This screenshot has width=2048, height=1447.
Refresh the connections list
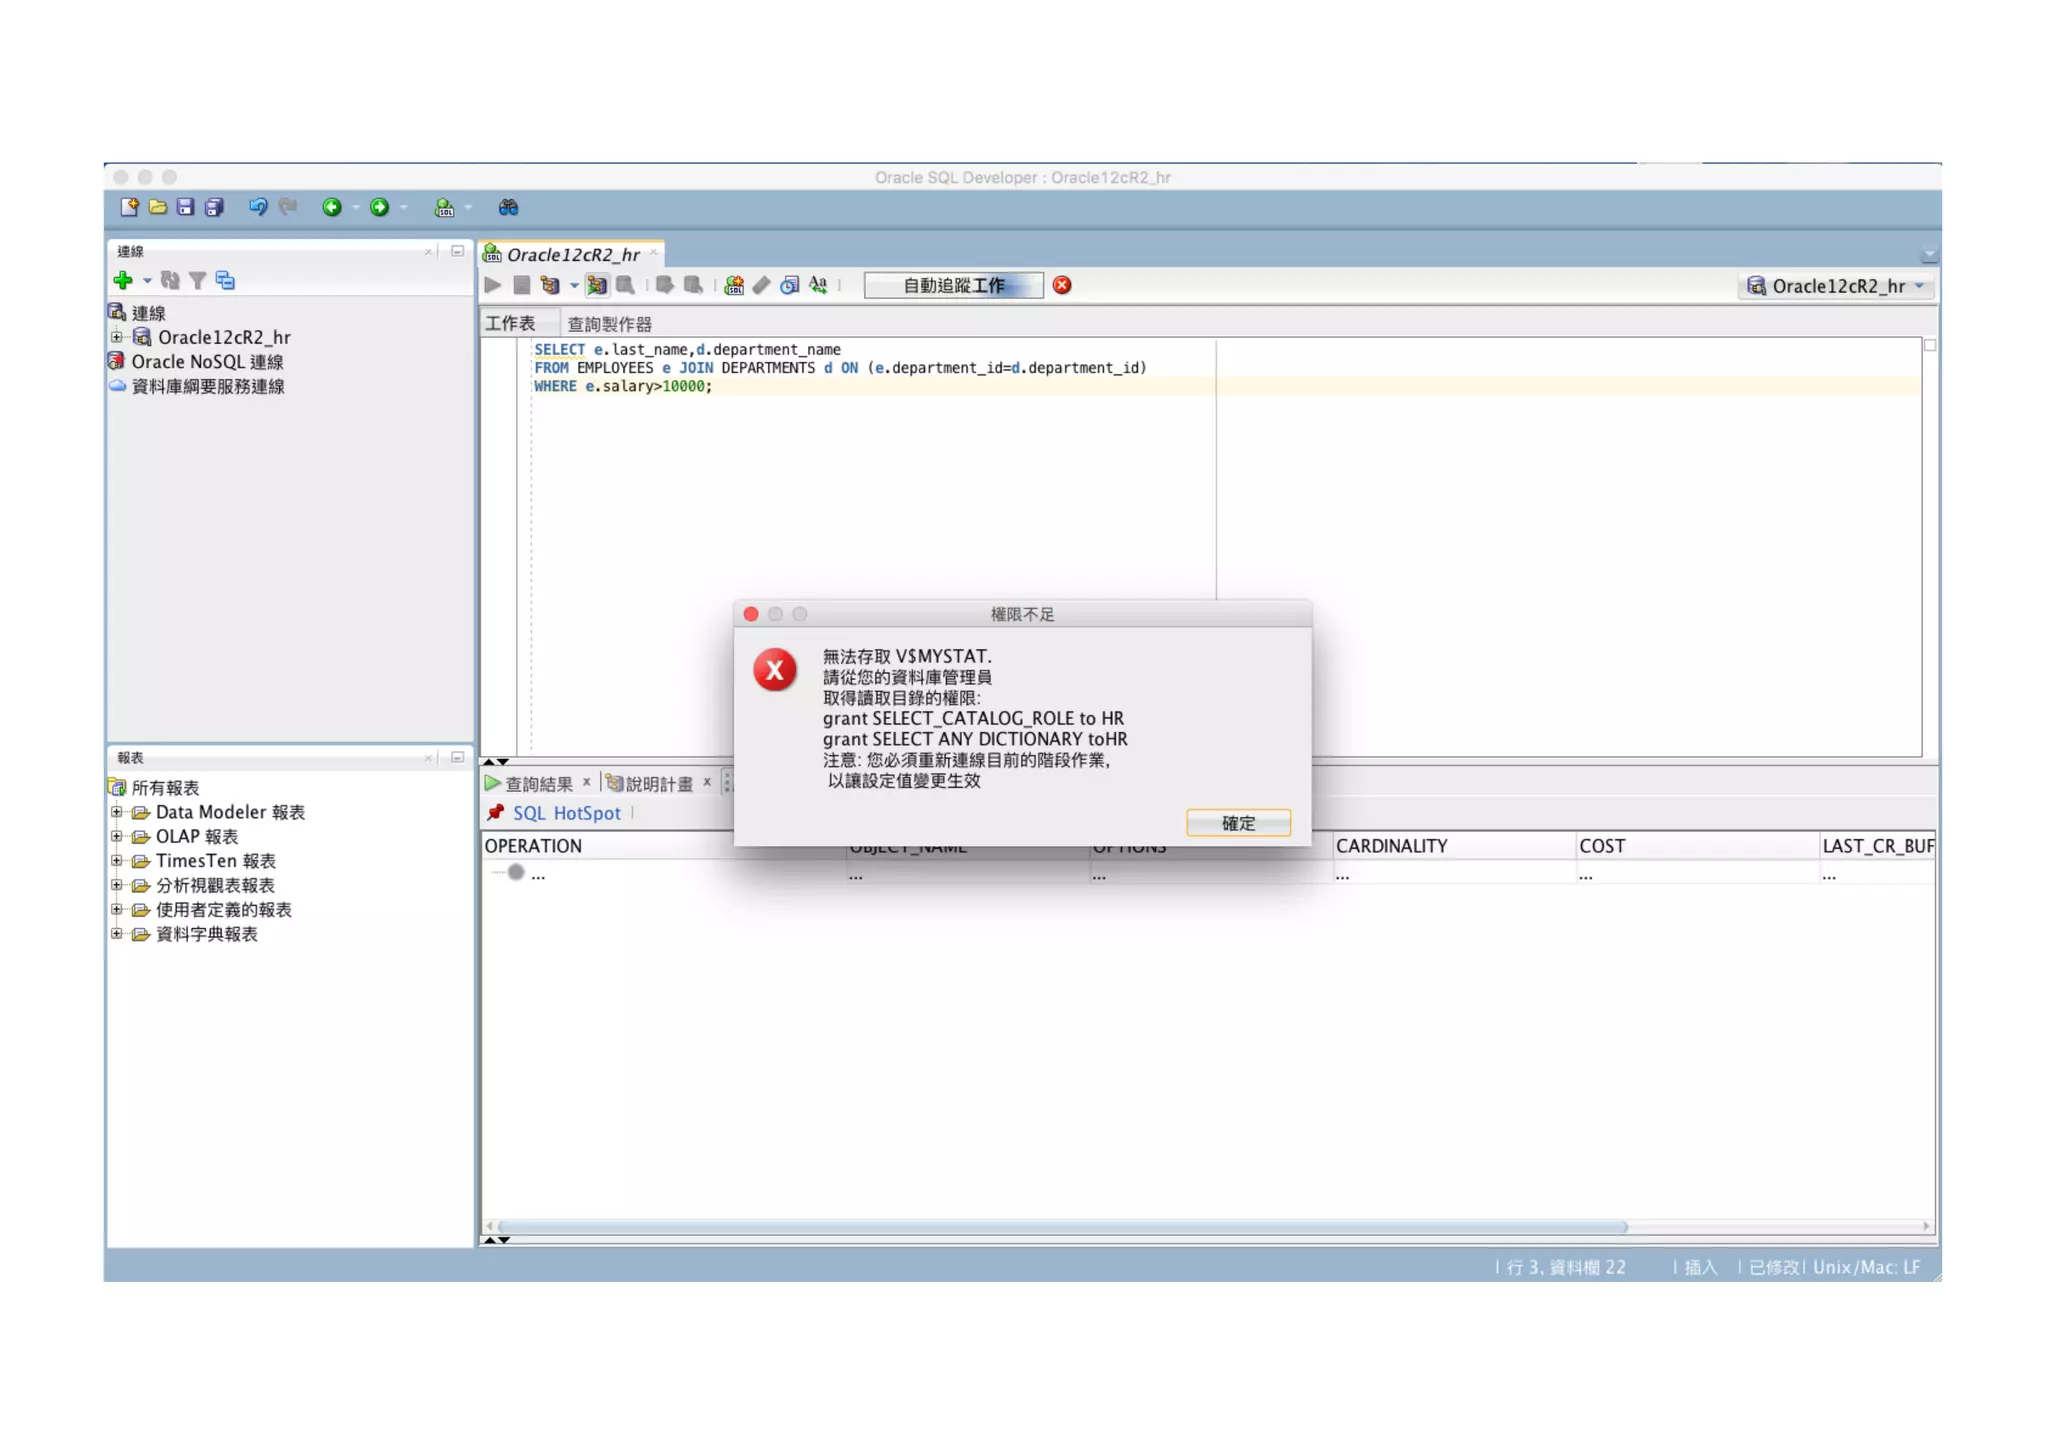[x=170, y=280]
